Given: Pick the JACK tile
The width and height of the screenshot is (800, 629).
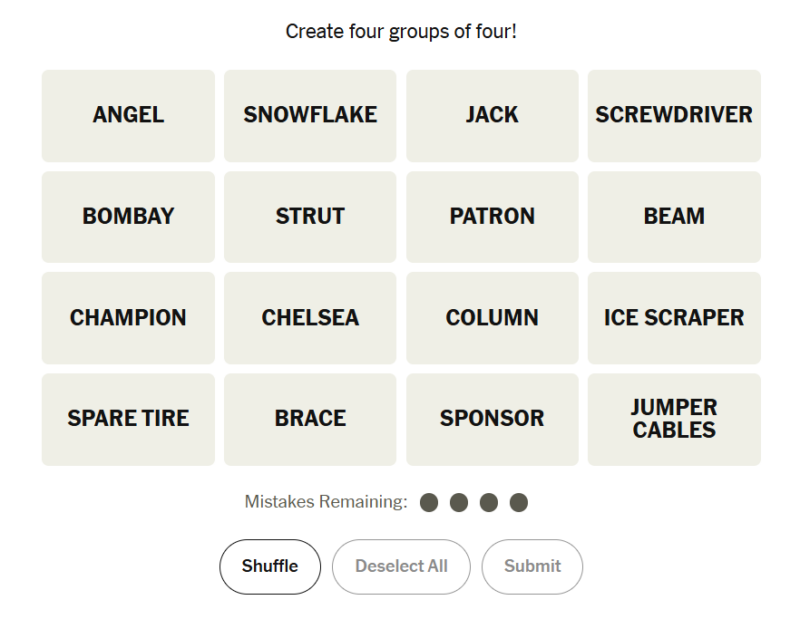Looking at the screenshot, I should pyautogui.click(x=492, y=116).
